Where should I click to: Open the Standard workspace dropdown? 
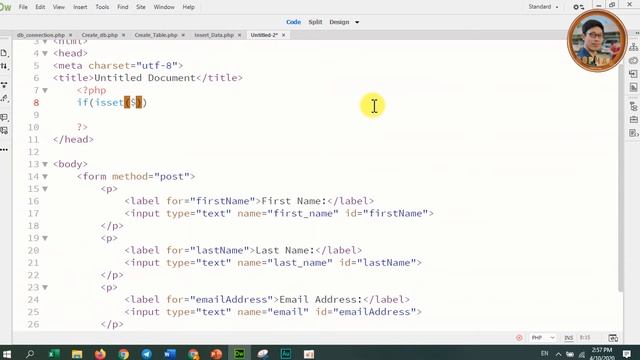(543, 7)
